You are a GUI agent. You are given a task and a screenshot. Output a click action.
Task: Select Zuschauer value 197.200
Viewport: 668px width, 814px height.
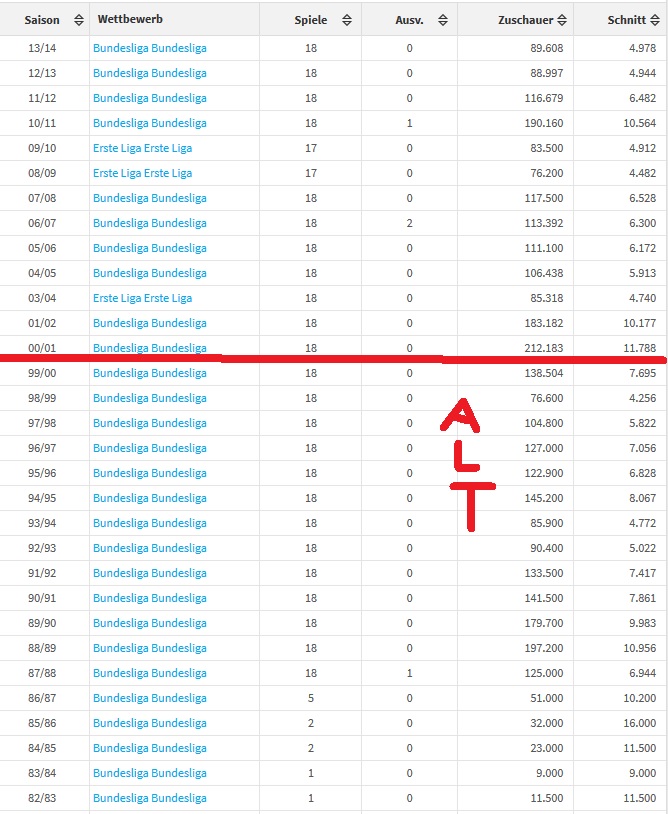543,648
